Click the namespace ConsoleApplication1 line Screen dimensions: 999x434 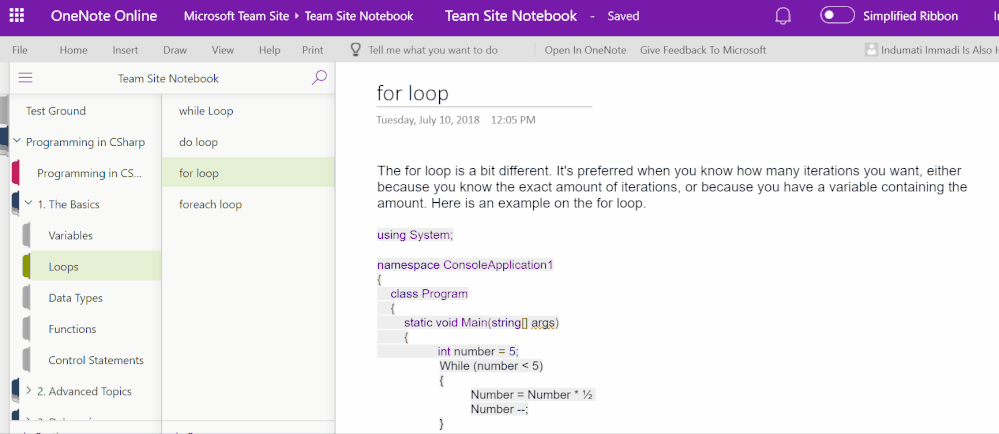[x=465, y=264]
